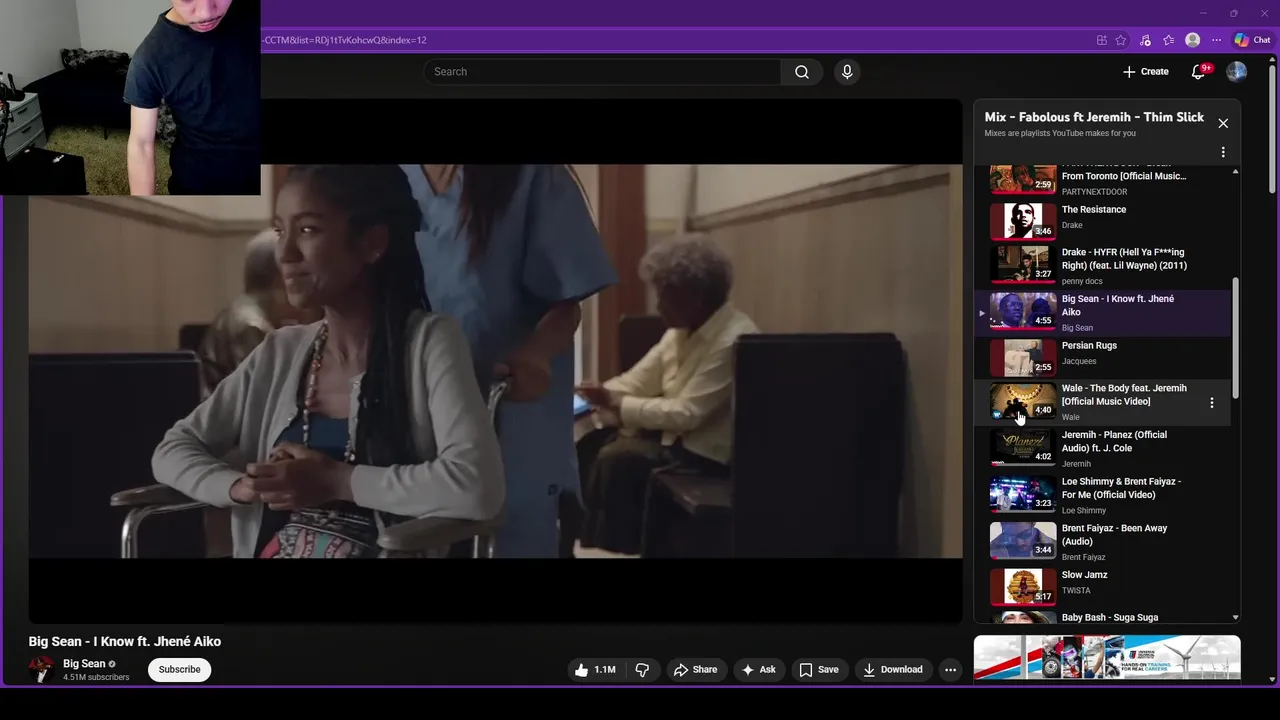Start voice search with microphone icon

coord(847,72)
